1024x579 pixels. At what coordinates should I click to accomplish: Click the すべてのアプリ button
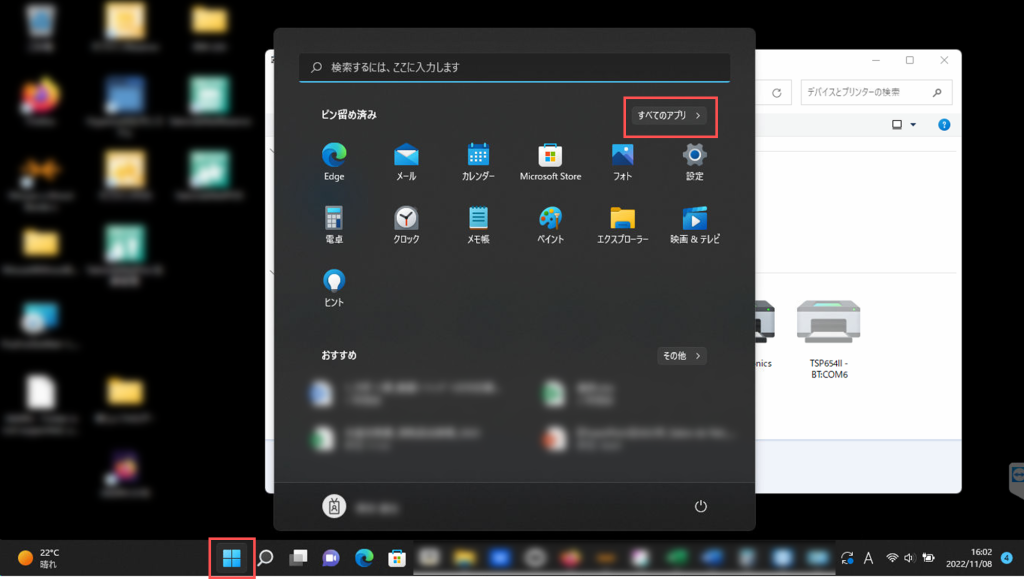669,116
